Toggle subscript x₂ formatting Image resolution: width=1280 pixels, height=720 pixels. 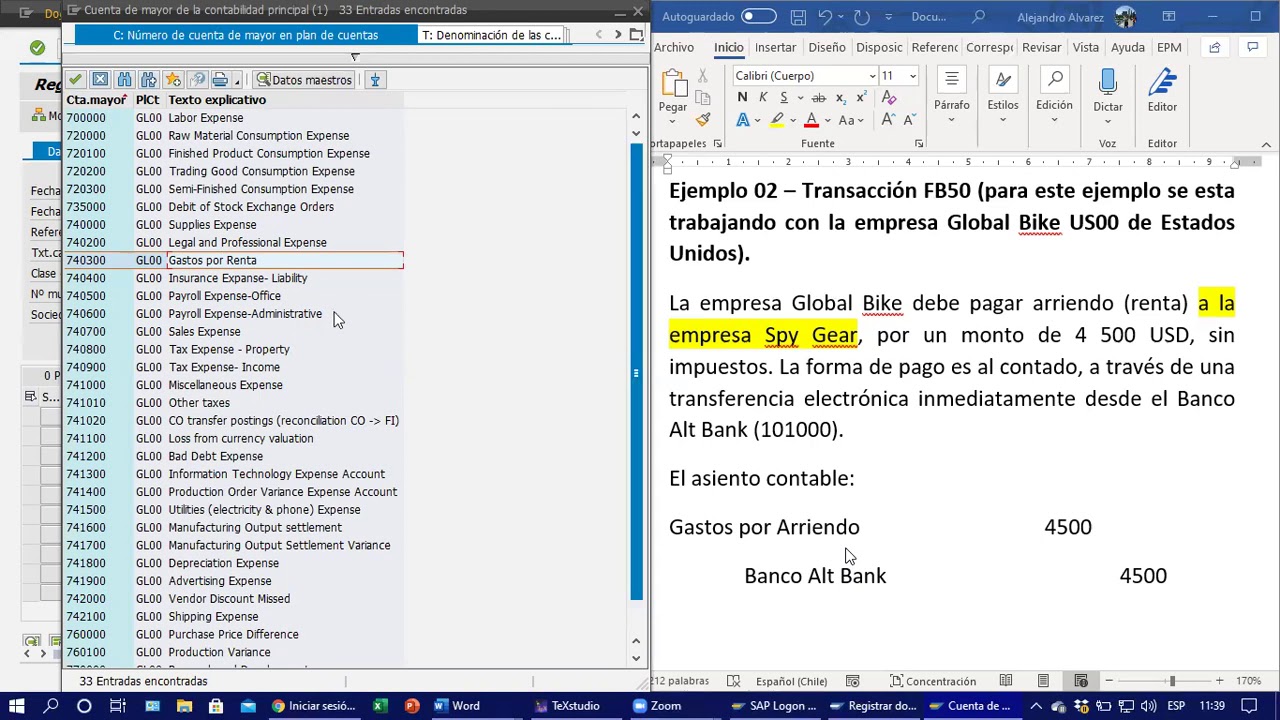[841, 98]
